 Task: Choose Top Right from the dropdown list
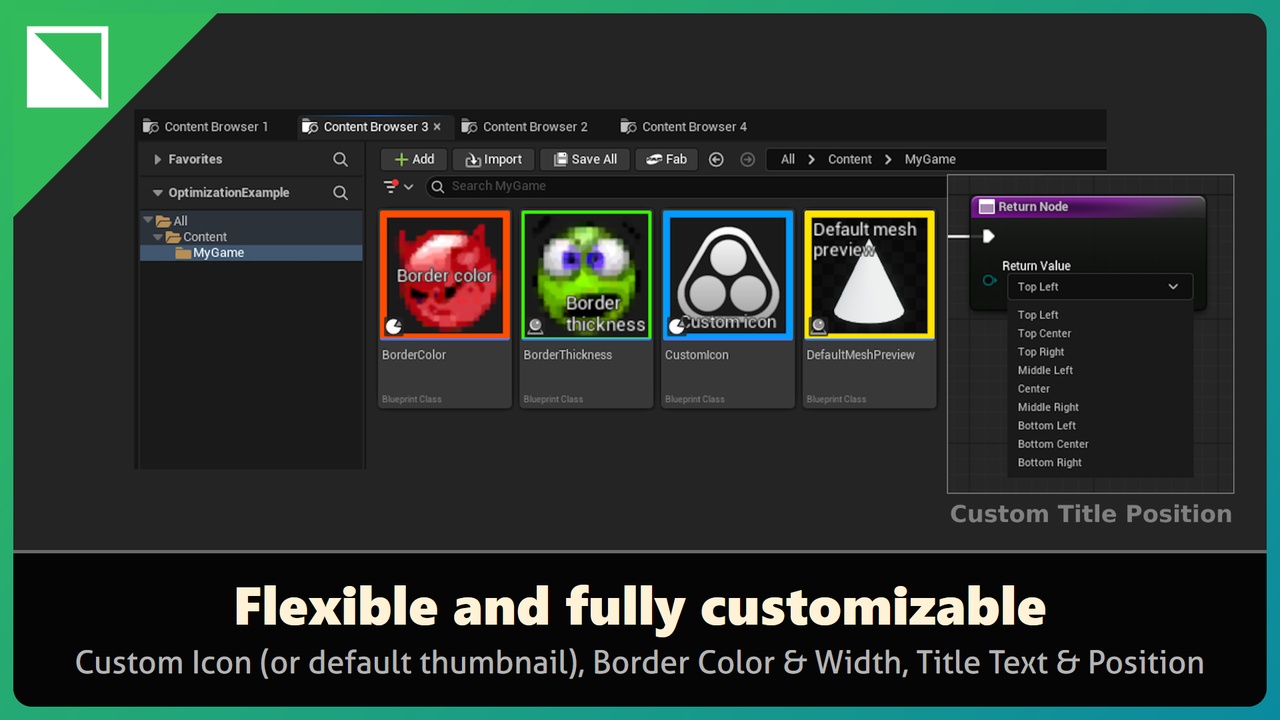1041,352
